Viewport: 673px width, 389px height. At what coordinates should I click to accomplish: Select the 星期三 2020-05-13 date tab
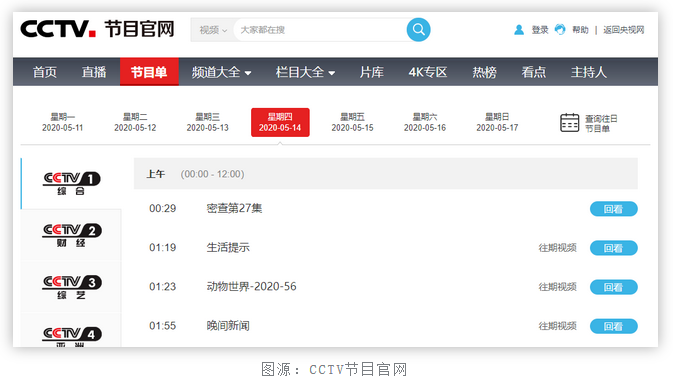pos(208,122)
